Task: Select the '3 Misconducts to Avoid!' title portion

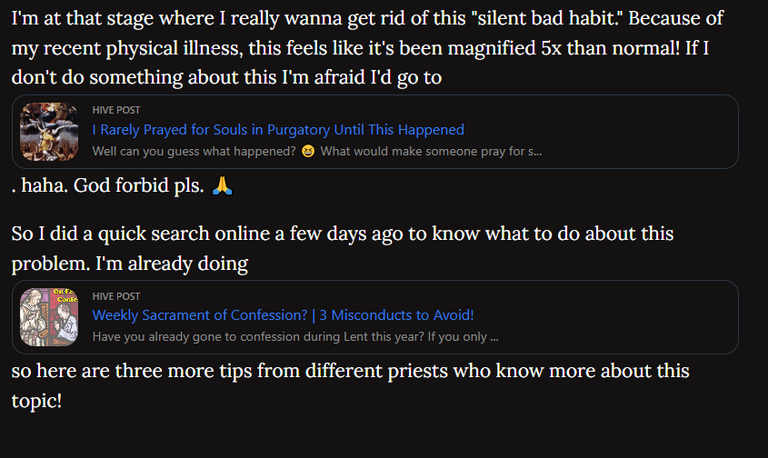Action: [397, 315]
